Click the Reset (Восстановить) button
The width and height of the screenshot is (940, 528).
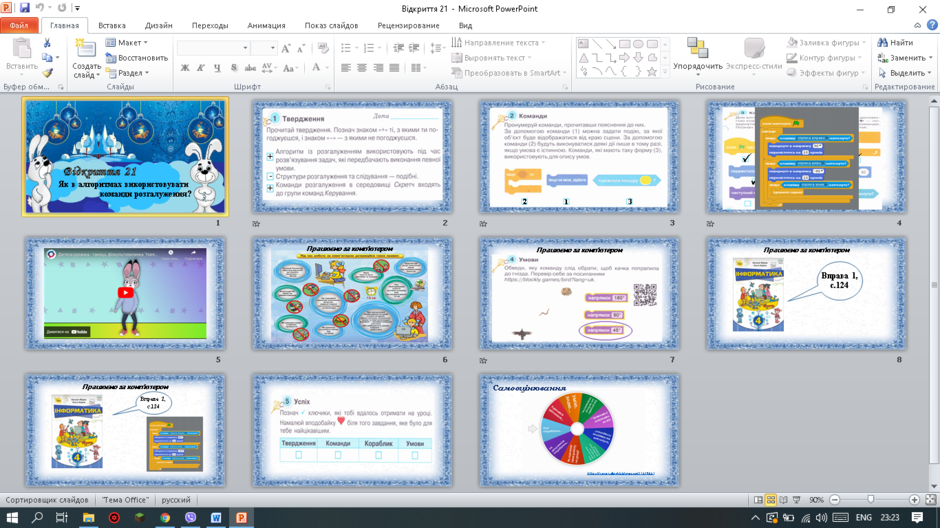[136, 58]
